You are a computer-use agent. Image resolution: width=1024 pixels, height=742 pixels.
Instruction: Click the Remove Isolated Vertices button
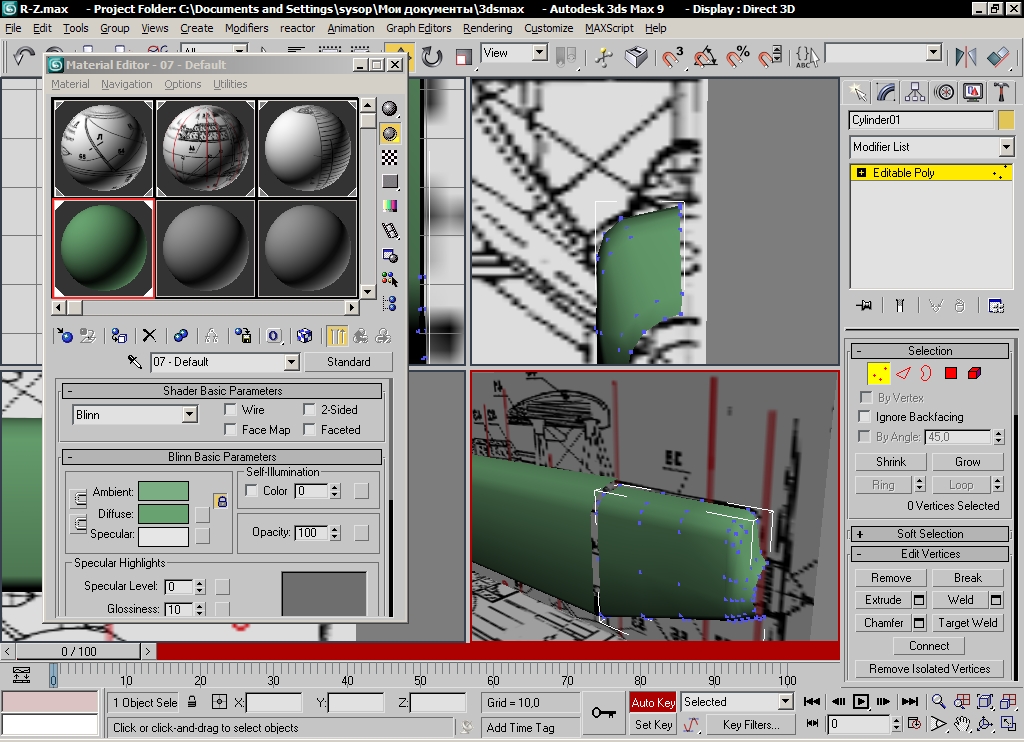[929, 669]
